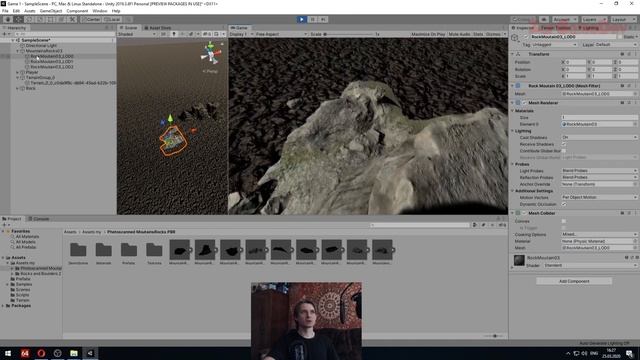Toggle Mesh Collider Convex checkbox
Viewport: 640px width, 360px height.
(564, 221)
